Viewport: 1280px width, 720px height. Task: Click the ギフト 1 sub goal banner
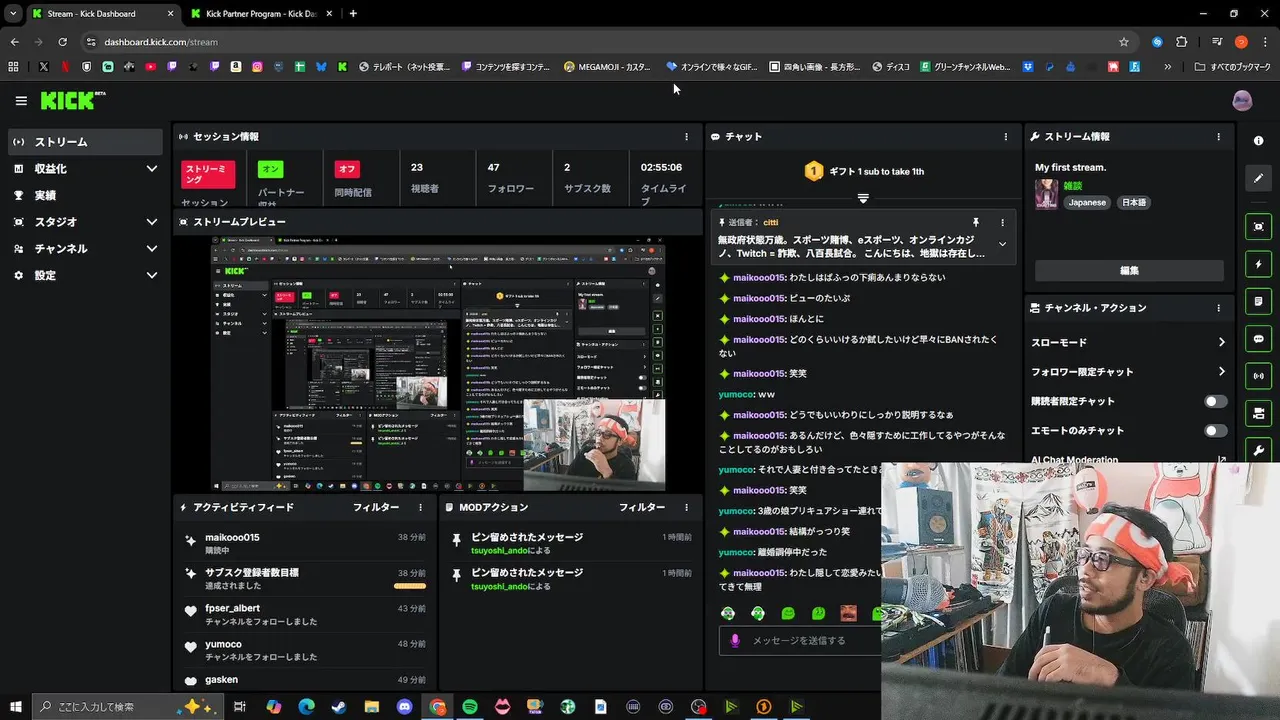tap(864, 172)
